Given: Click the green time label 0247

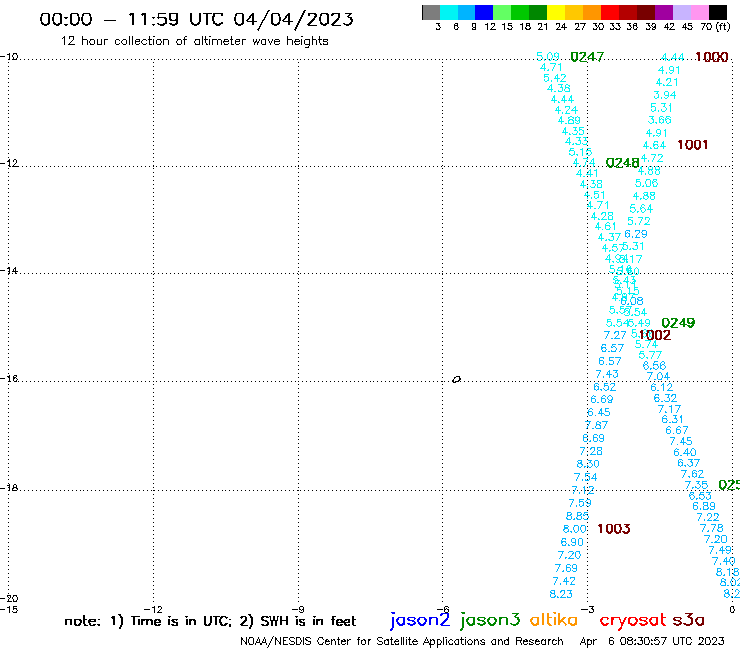Looking at the screenshot, I should (x=587, y=57).
